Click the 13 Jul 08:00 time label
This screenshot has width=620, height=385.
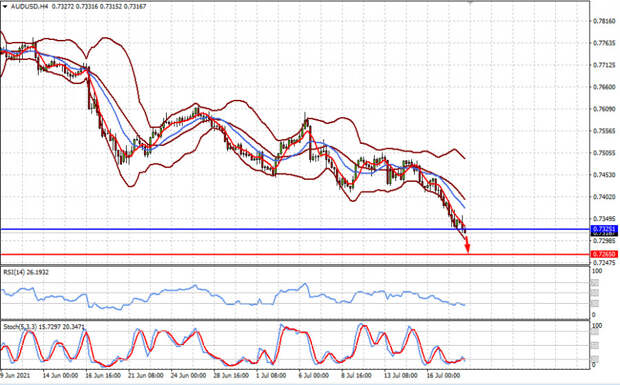[x=401, y=375]
